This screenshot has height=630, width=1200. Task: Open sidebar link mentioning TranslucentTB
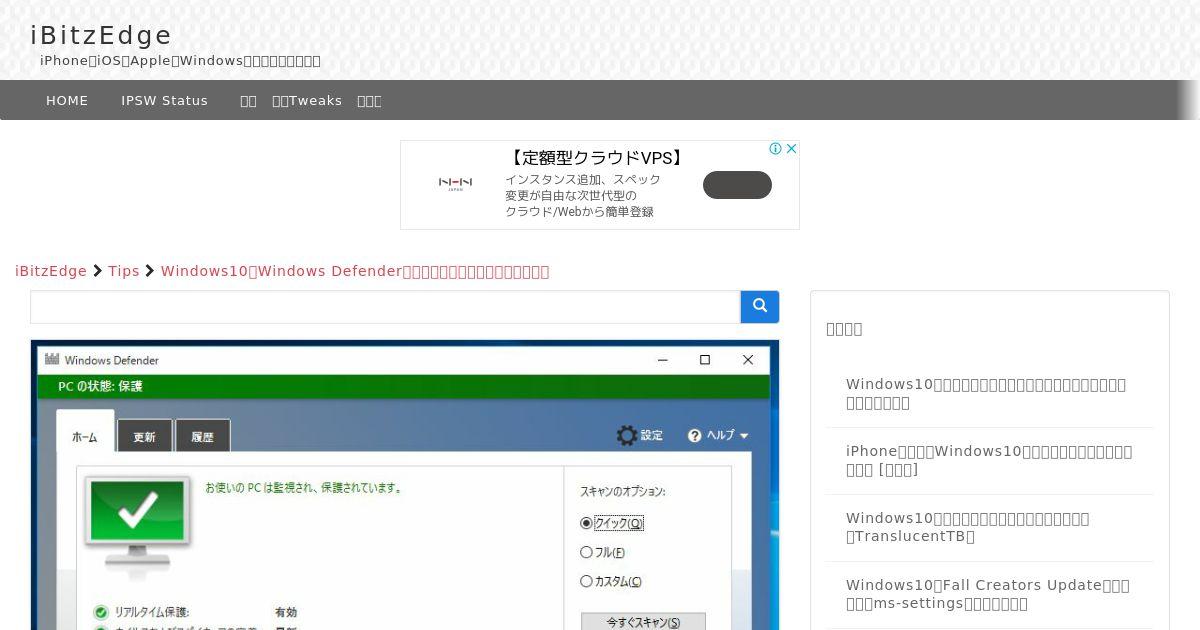point(967,527)
